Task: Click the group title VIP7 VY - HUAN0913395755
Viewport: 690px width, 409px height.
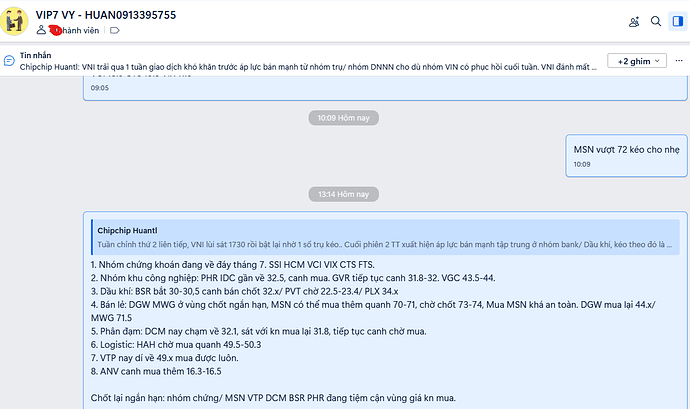Action: [106, 15]
